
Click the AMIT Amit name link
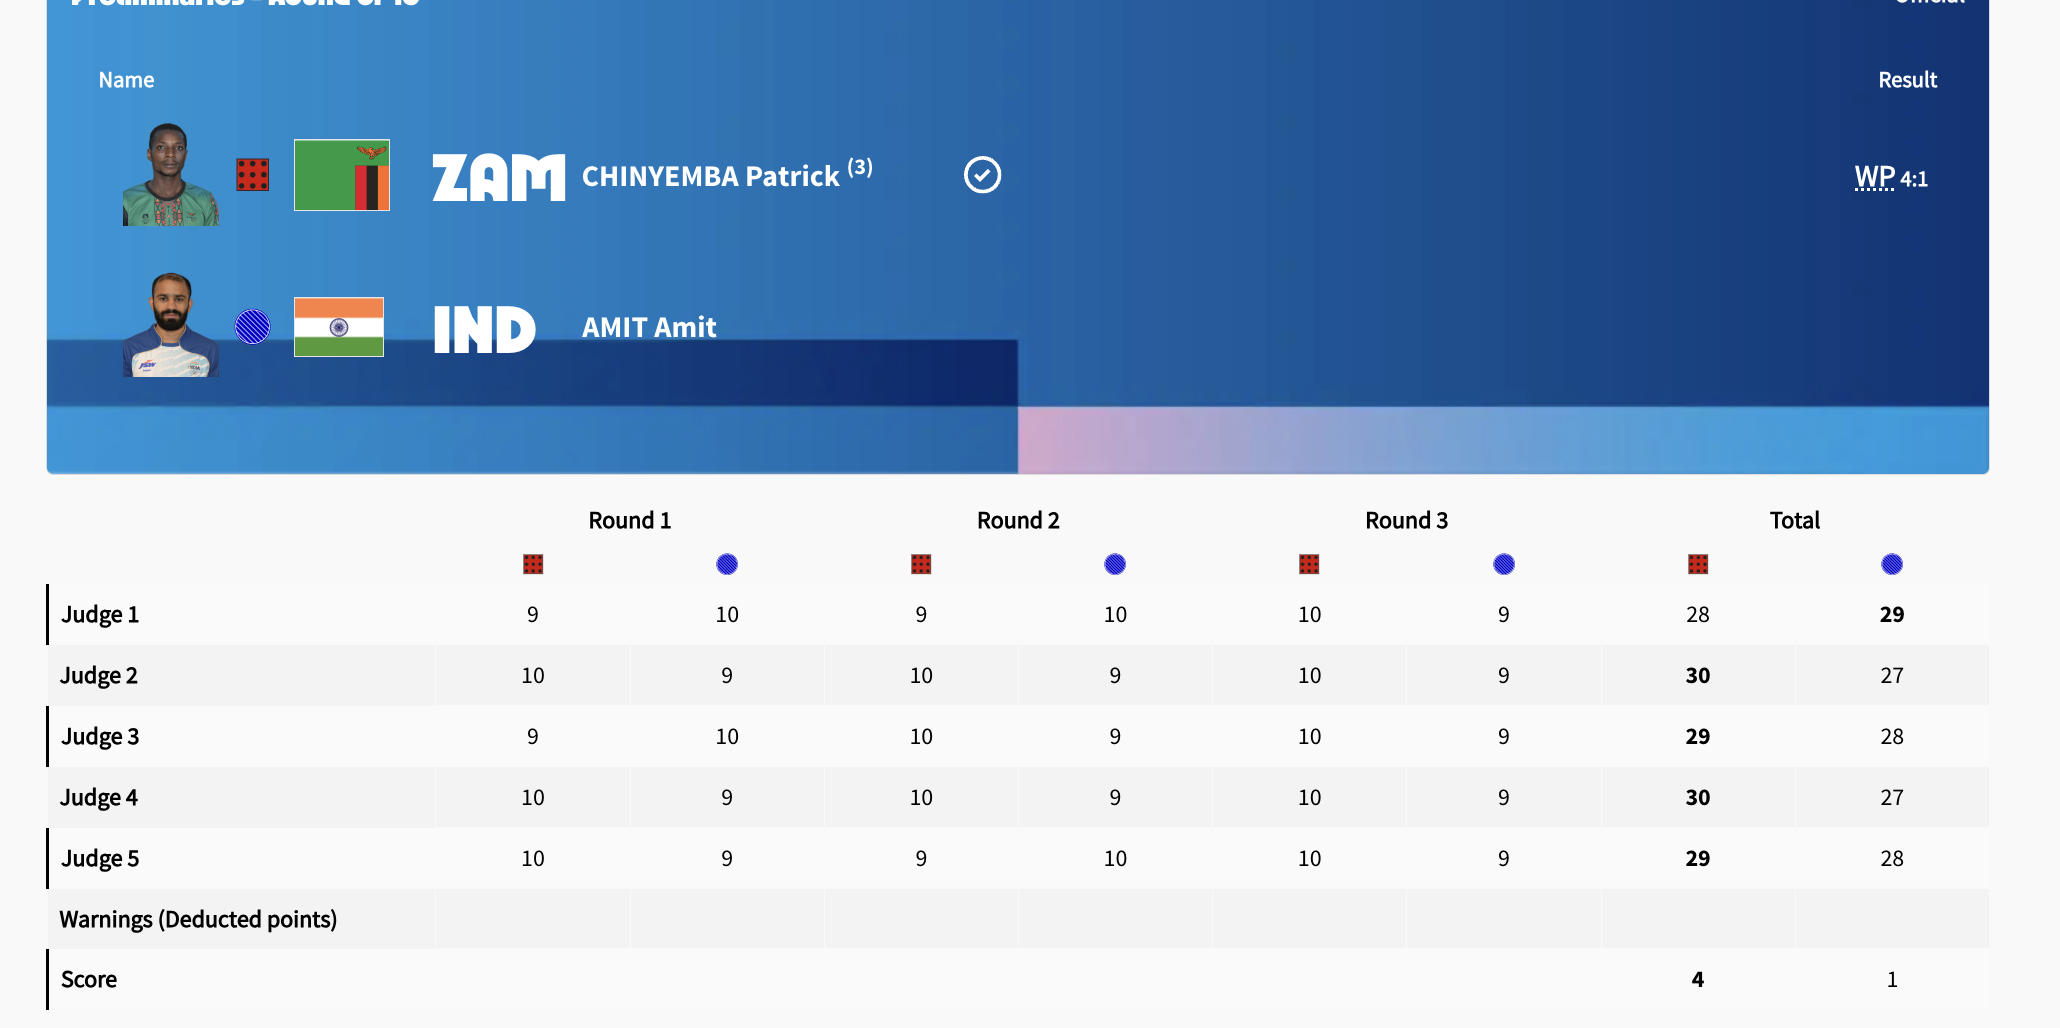pyautogui.click(x=649, y=327)
